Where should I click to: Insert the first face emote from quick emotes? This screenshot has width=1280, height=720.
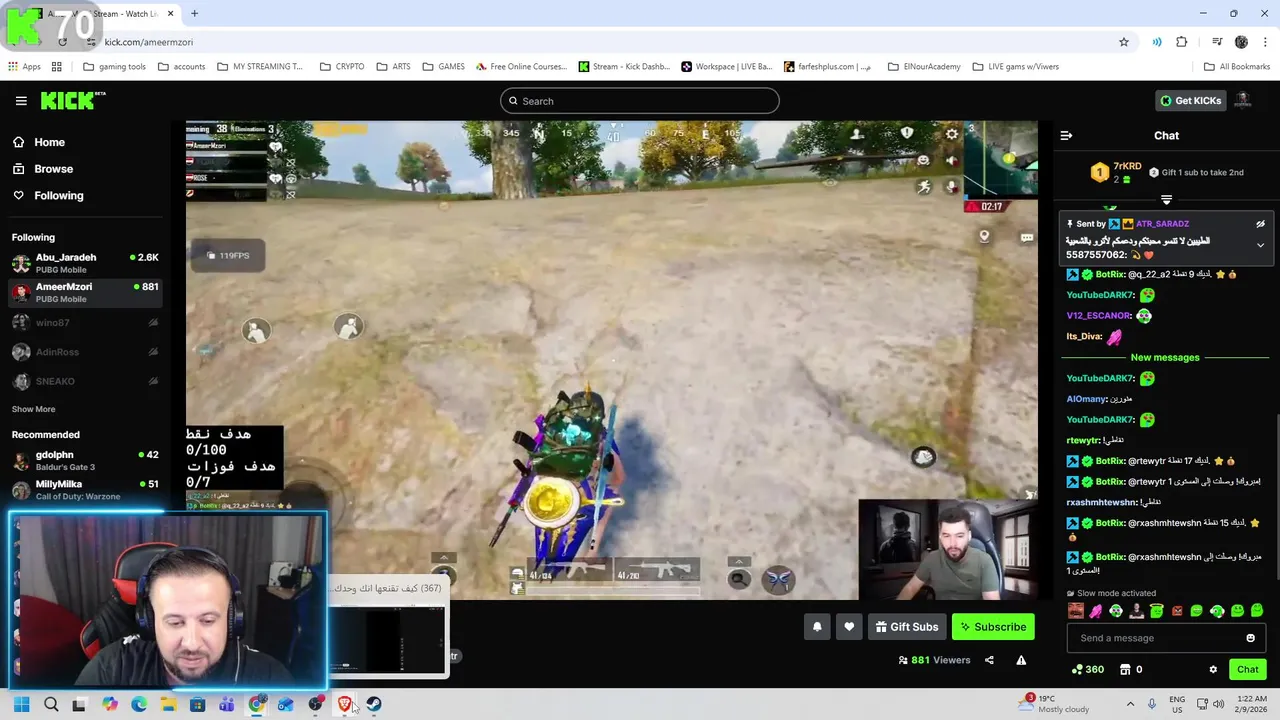tap(1076, 611)
